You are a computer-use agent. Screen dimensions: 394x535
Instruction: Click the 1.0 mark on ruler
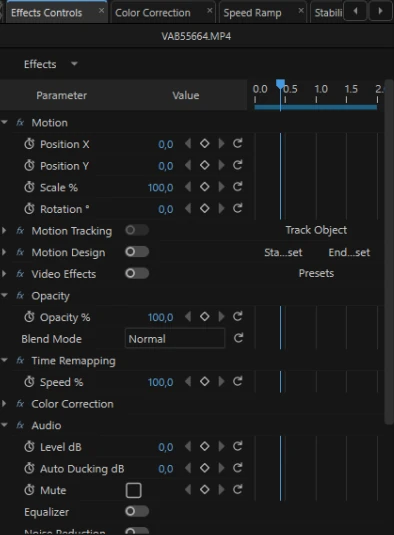[x=321, y=89]
